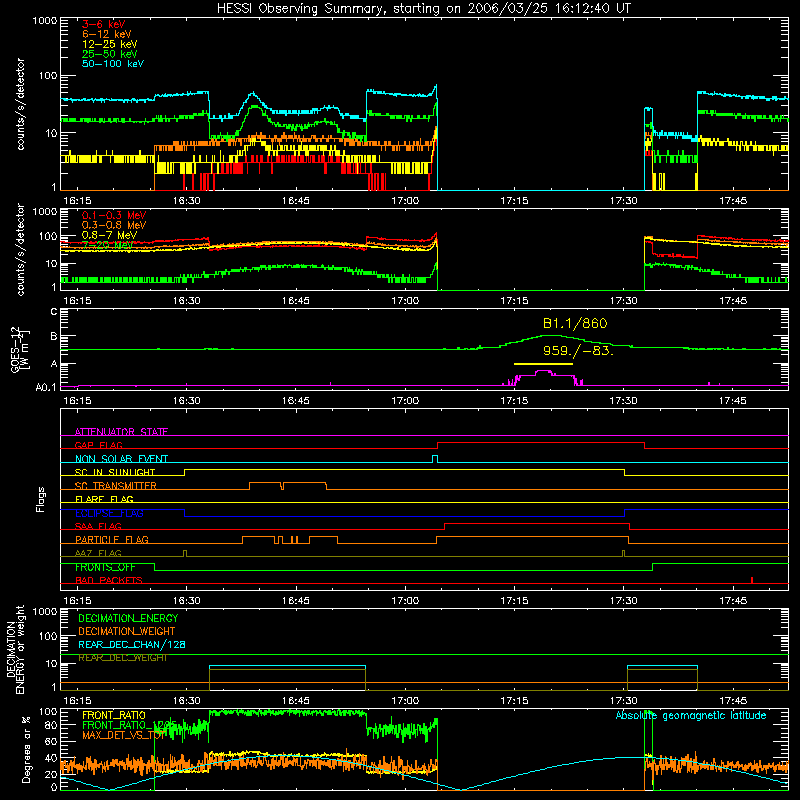Select the PARTICLE_FLAG label
This screenshot has width=800, height=800.
click(x=112, y=539)
